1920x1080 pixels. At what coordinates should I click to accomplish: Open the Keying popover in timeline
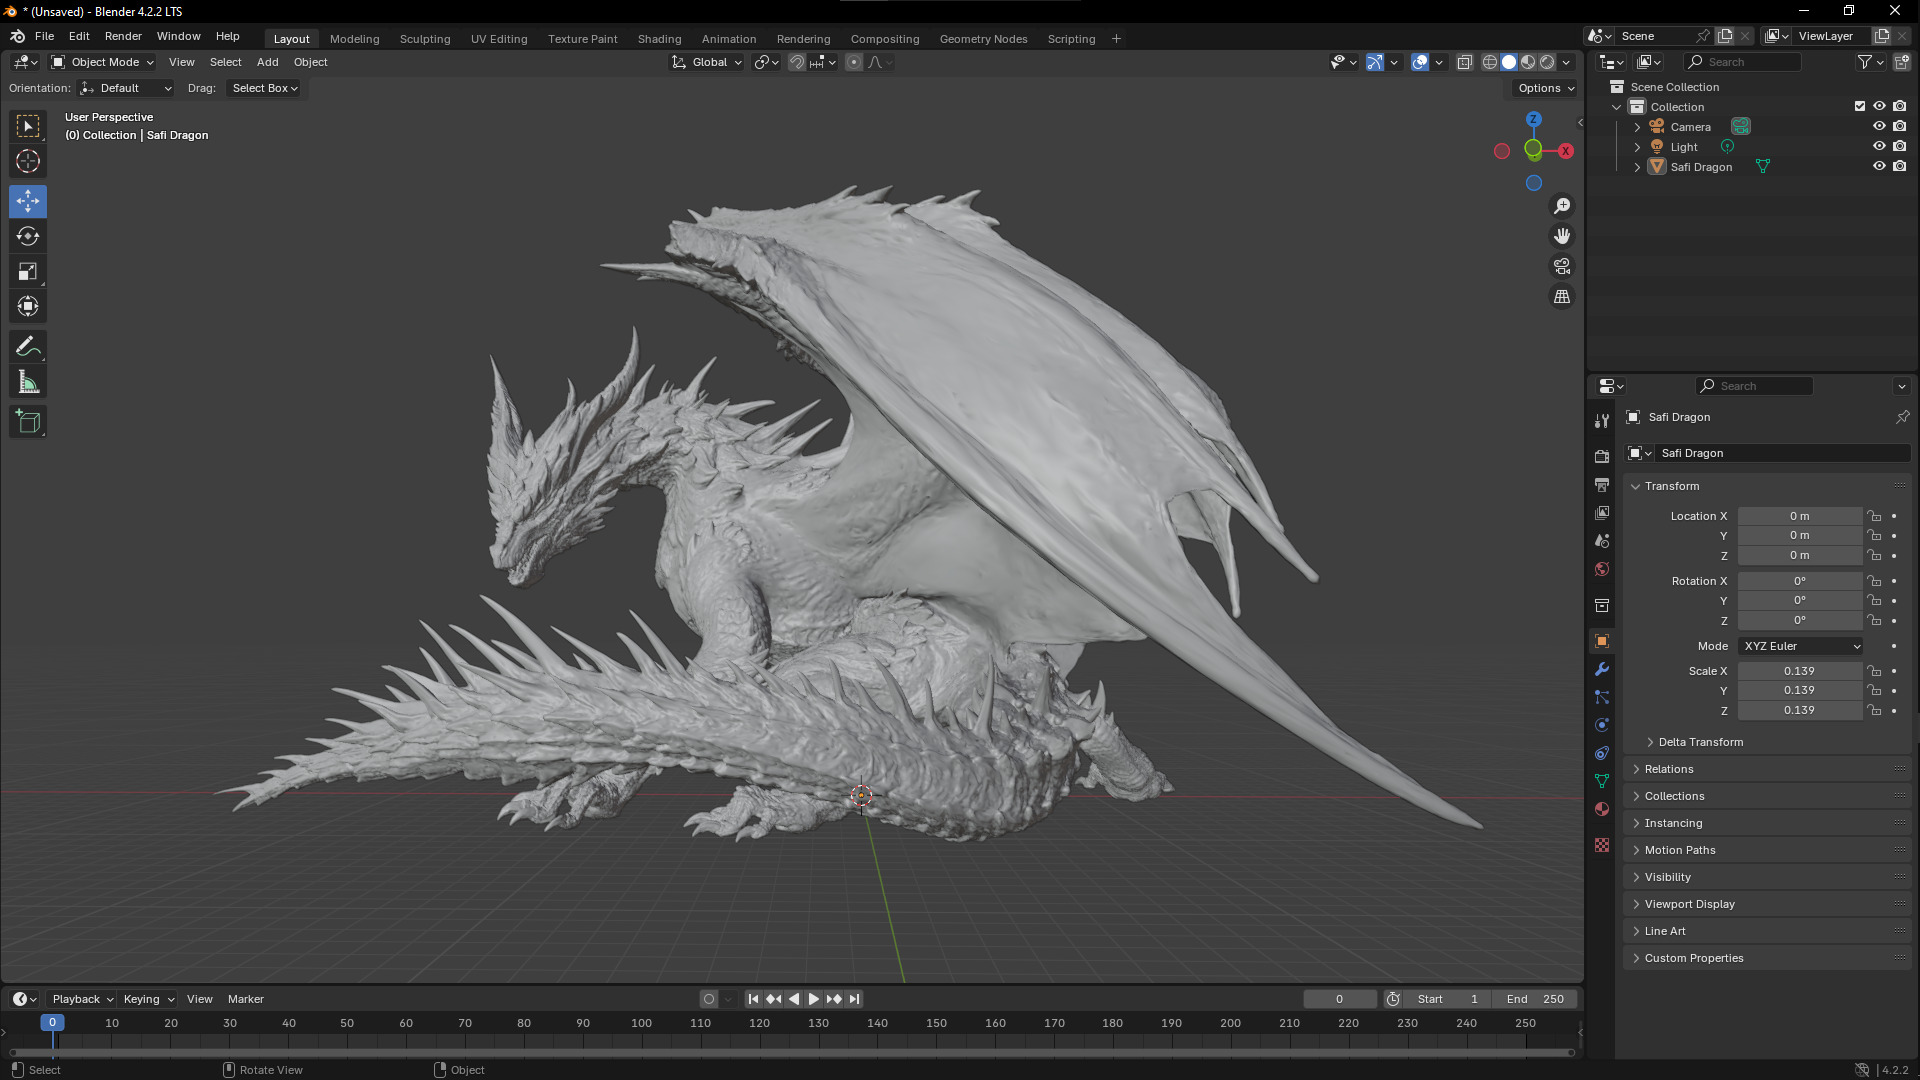(x=148, y=999)
